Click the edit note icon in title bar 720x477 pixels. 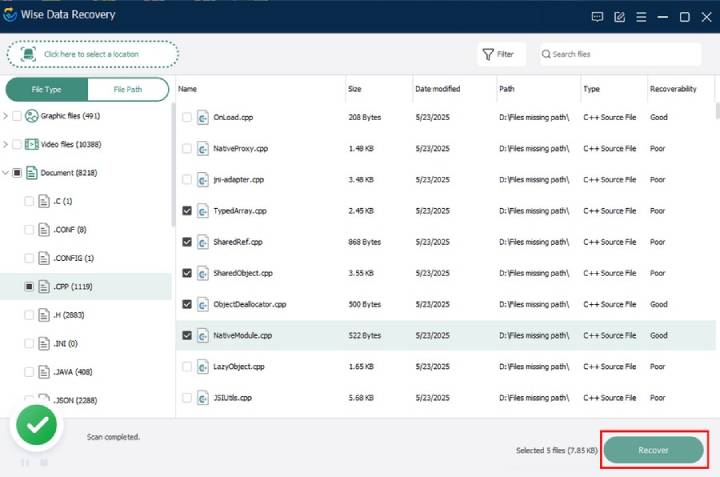tap(619, 17)
